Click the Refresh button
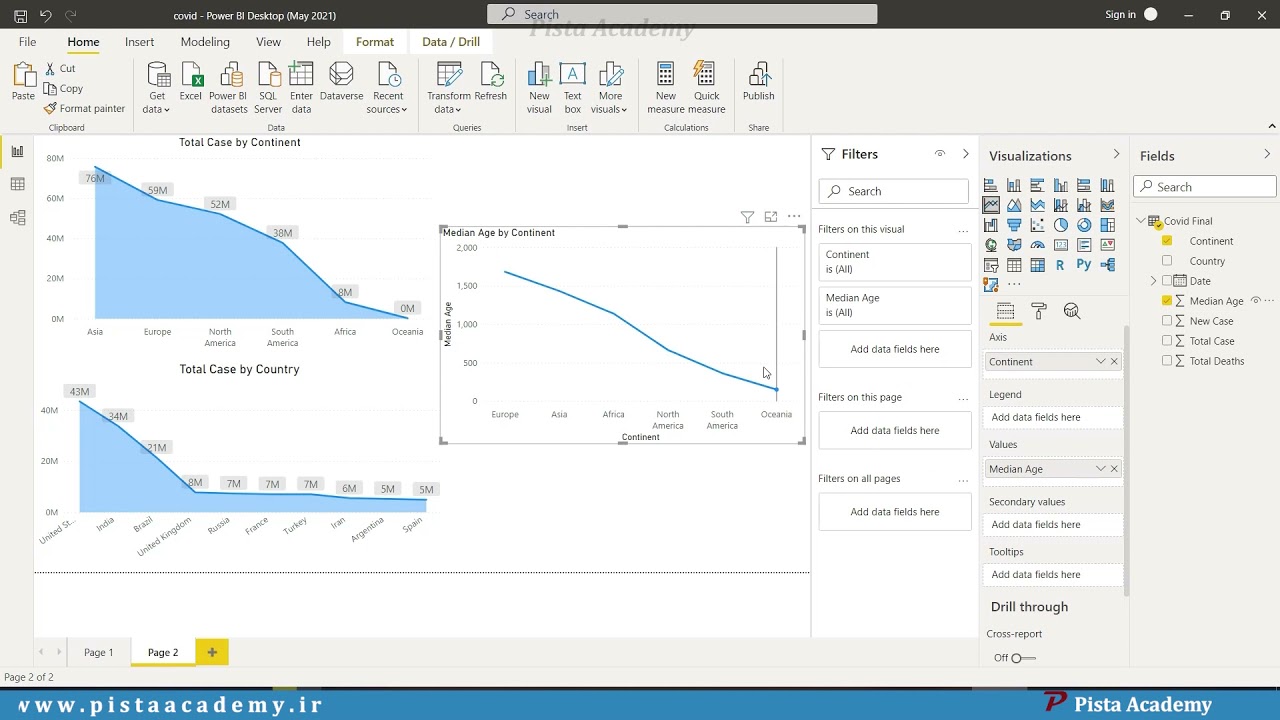This screenshot has height=720, width=1280. [x=491, y=82]
